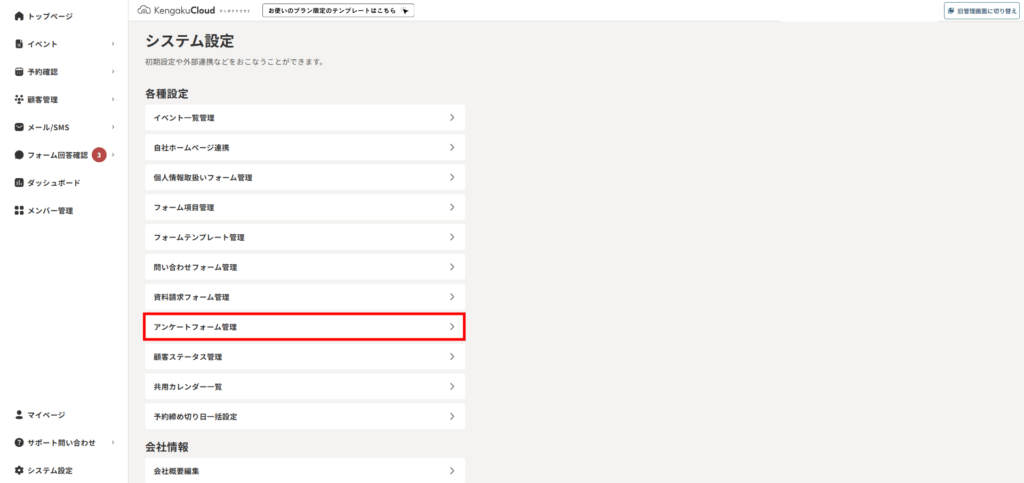
Task: Click 旧管理画面に切り替え button
Action: point(979,10)
